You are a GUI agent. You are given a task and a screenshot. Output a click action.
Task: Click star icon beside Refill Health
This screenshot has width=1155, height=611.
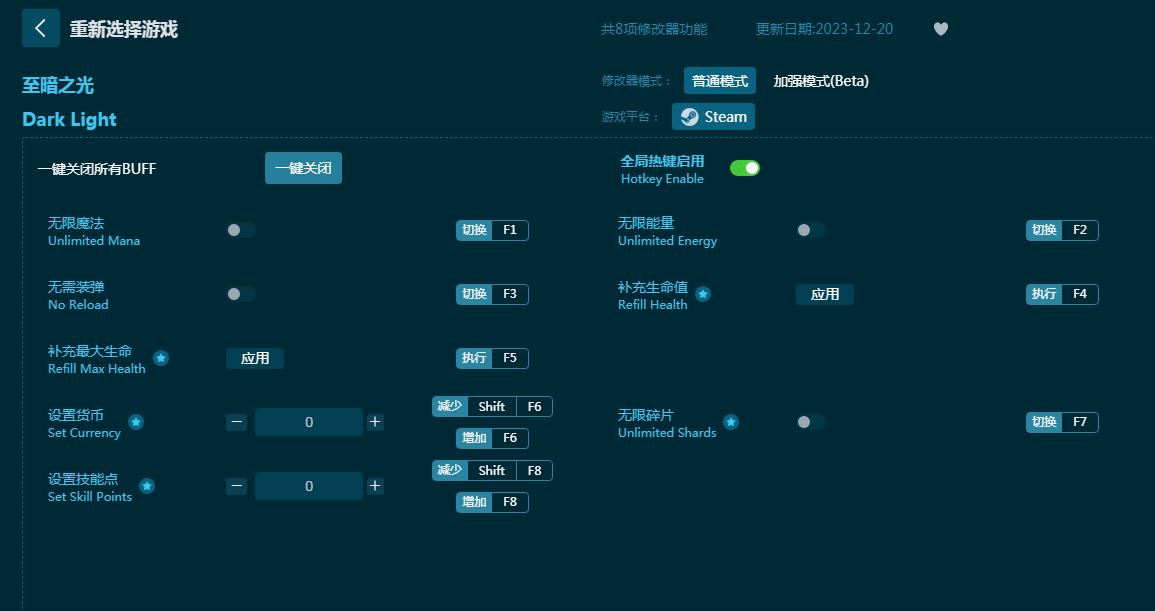(703, 294)
